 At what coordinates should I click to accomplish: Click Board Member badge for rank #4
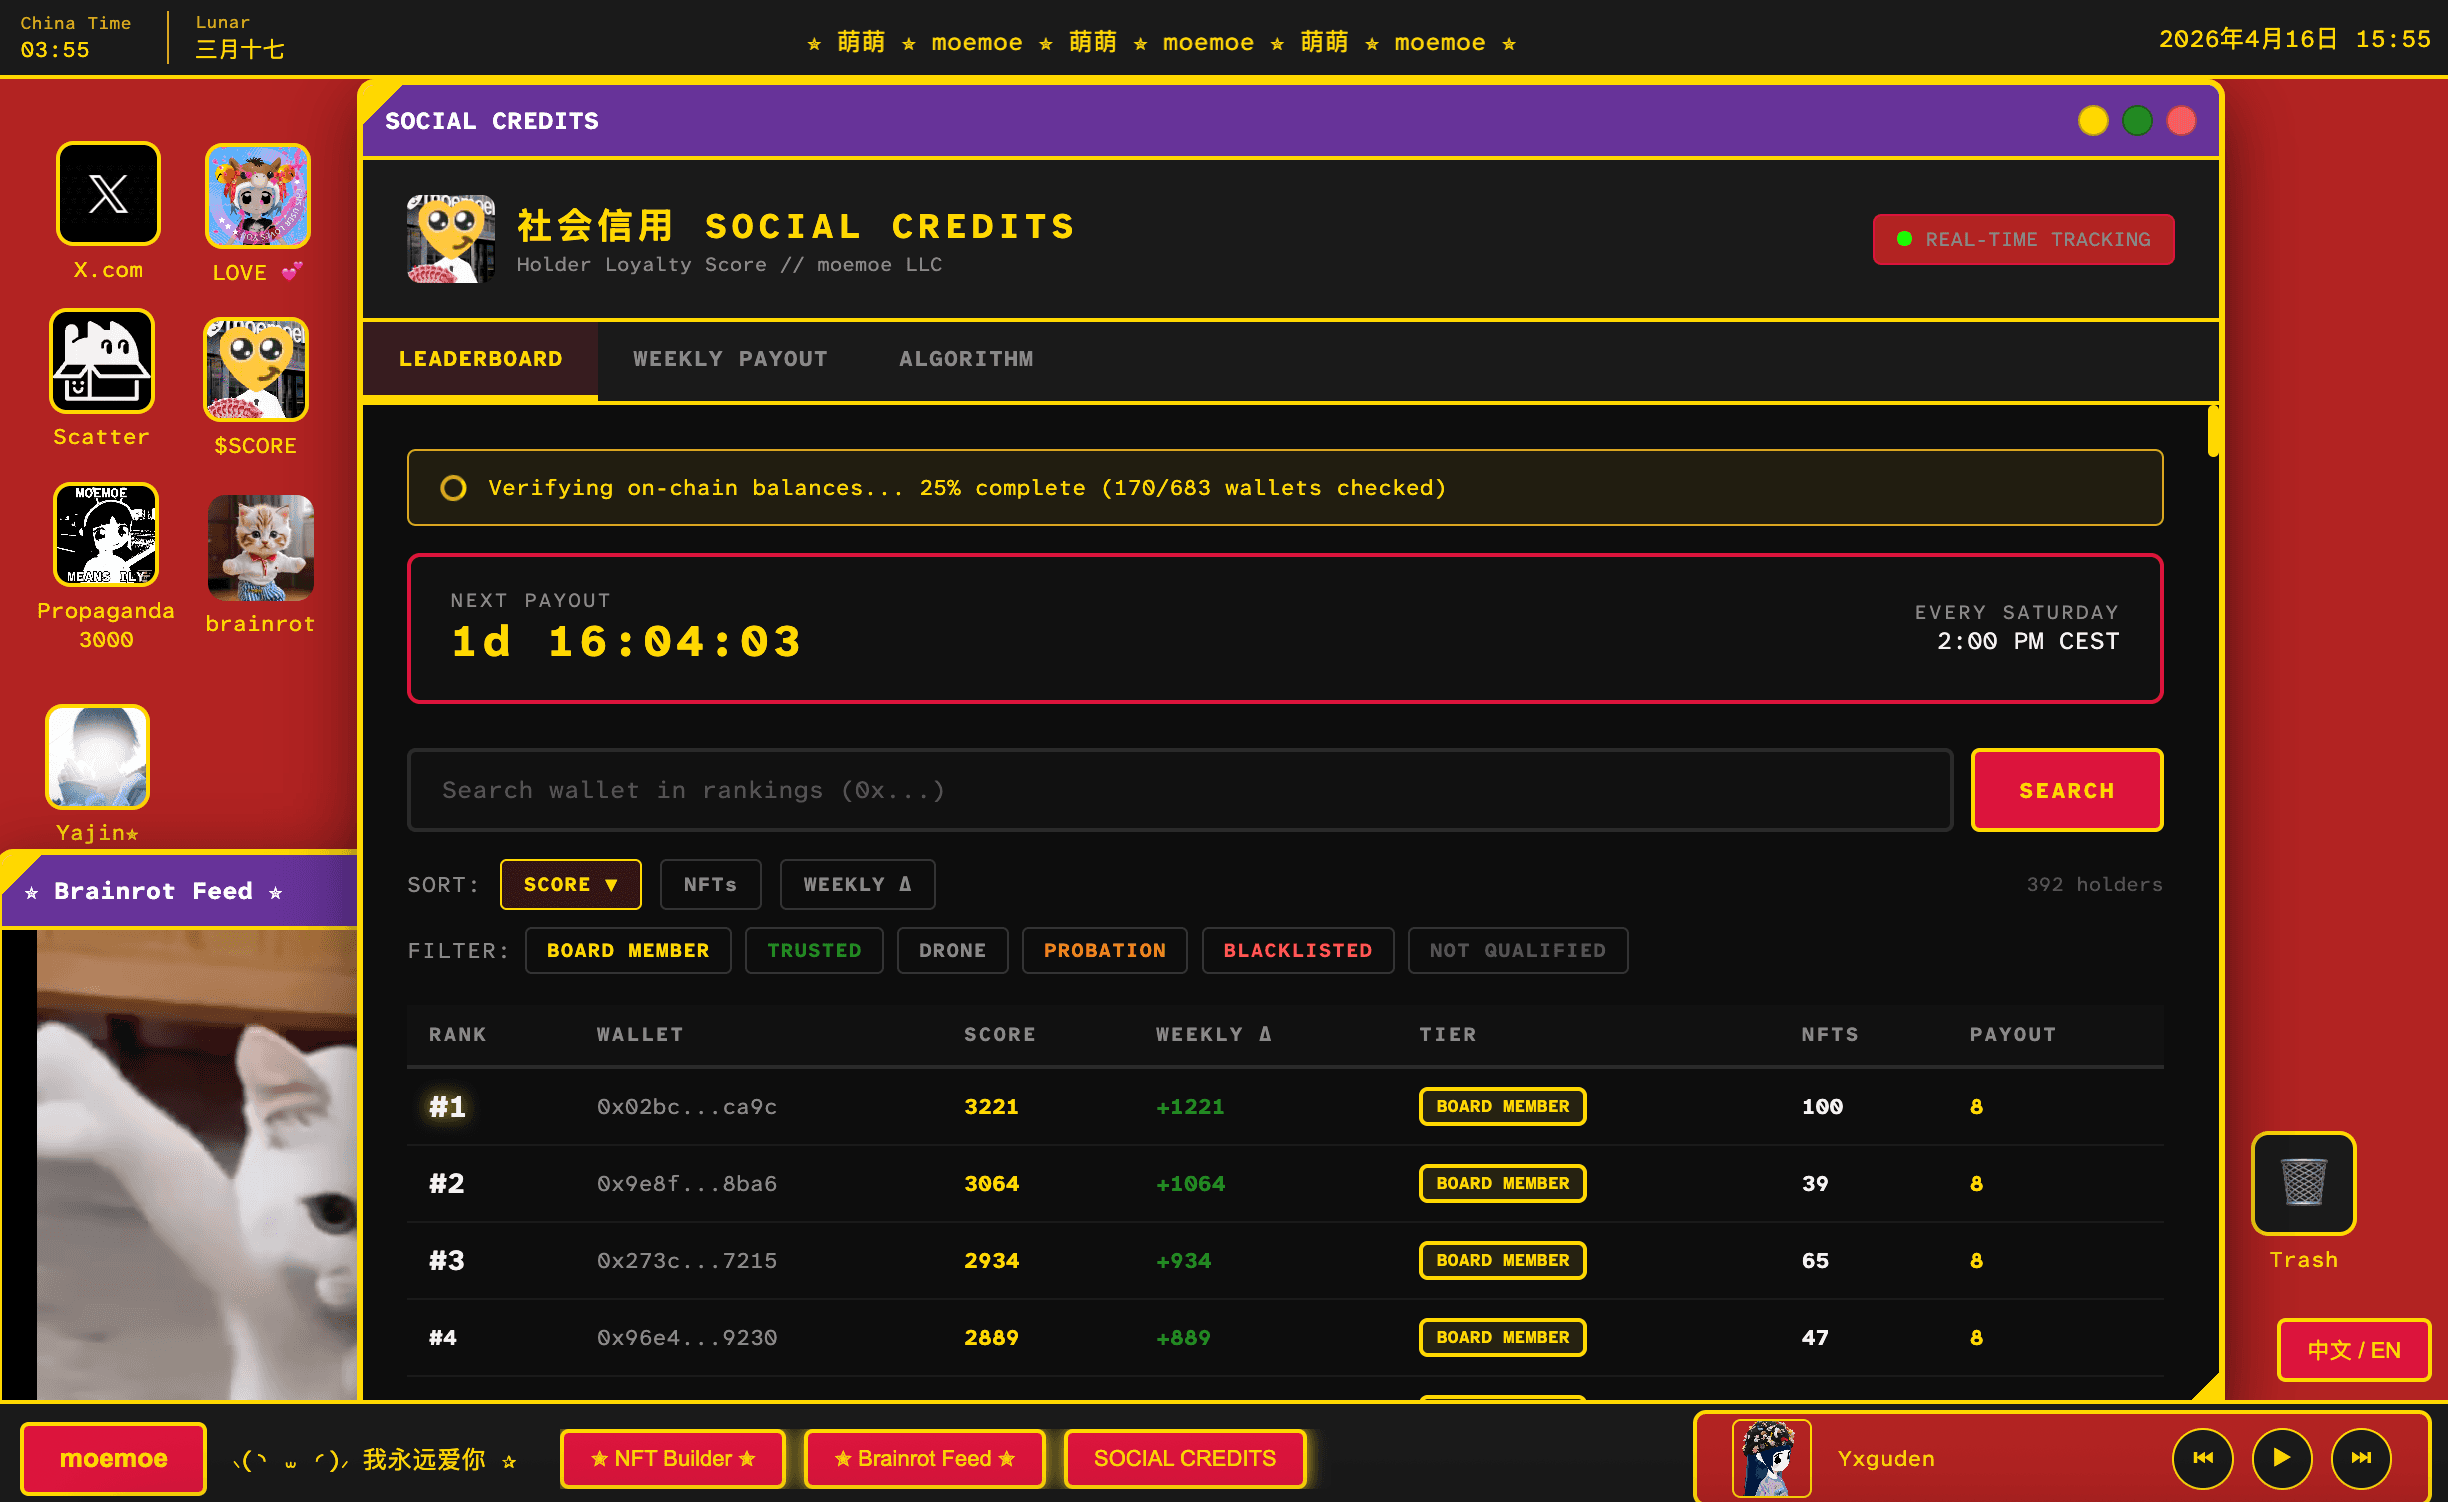tap(1503, 1337)
